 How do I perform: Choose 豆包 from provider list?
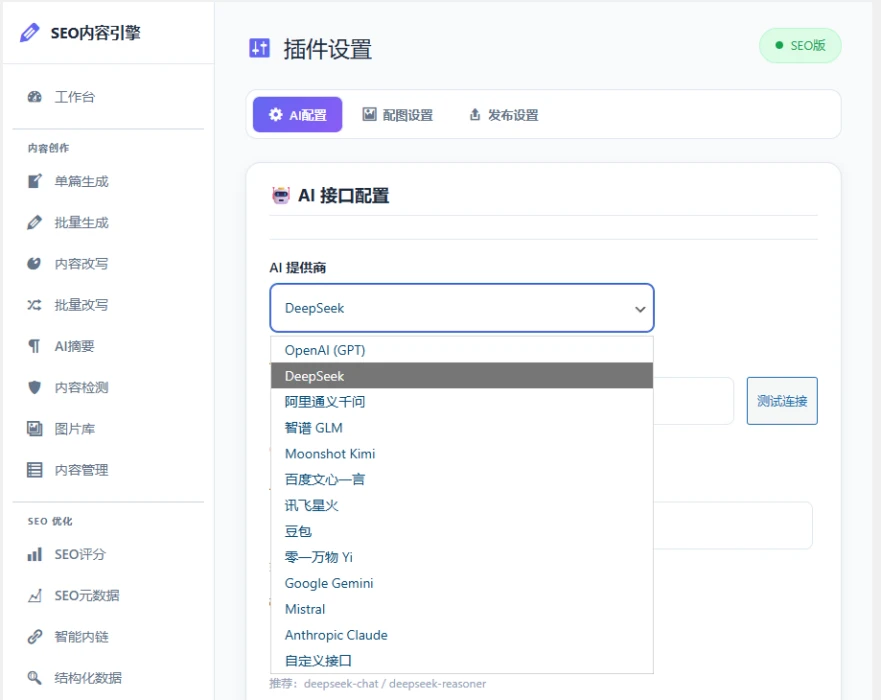(462, 531)
